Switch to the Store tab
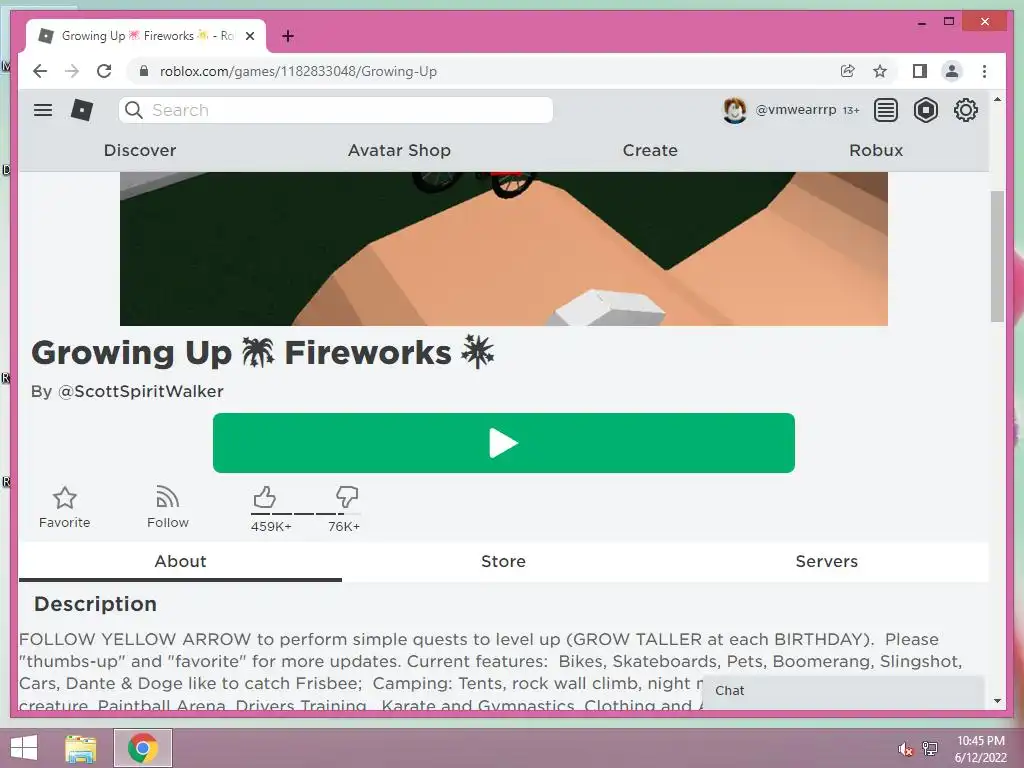1024x768 pixels. [504, 562]
